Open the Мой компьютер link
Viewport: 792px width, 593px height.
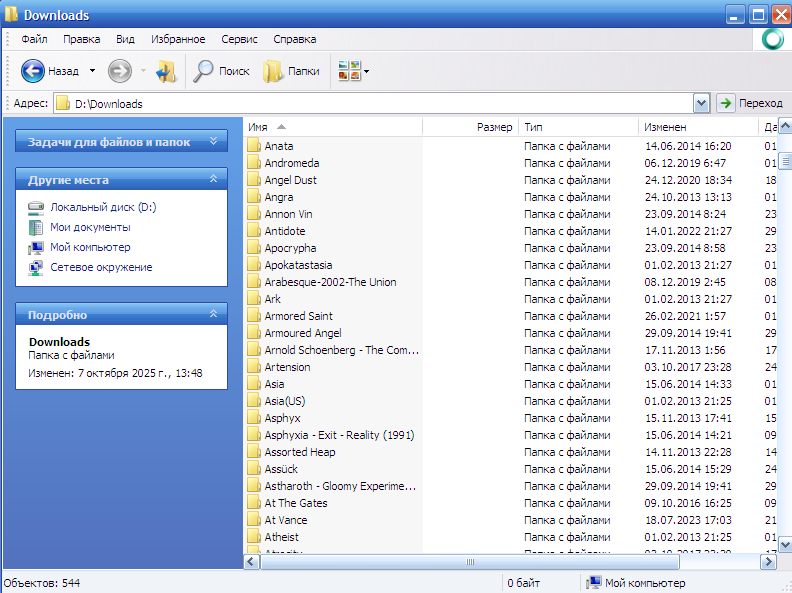[90, 248]
